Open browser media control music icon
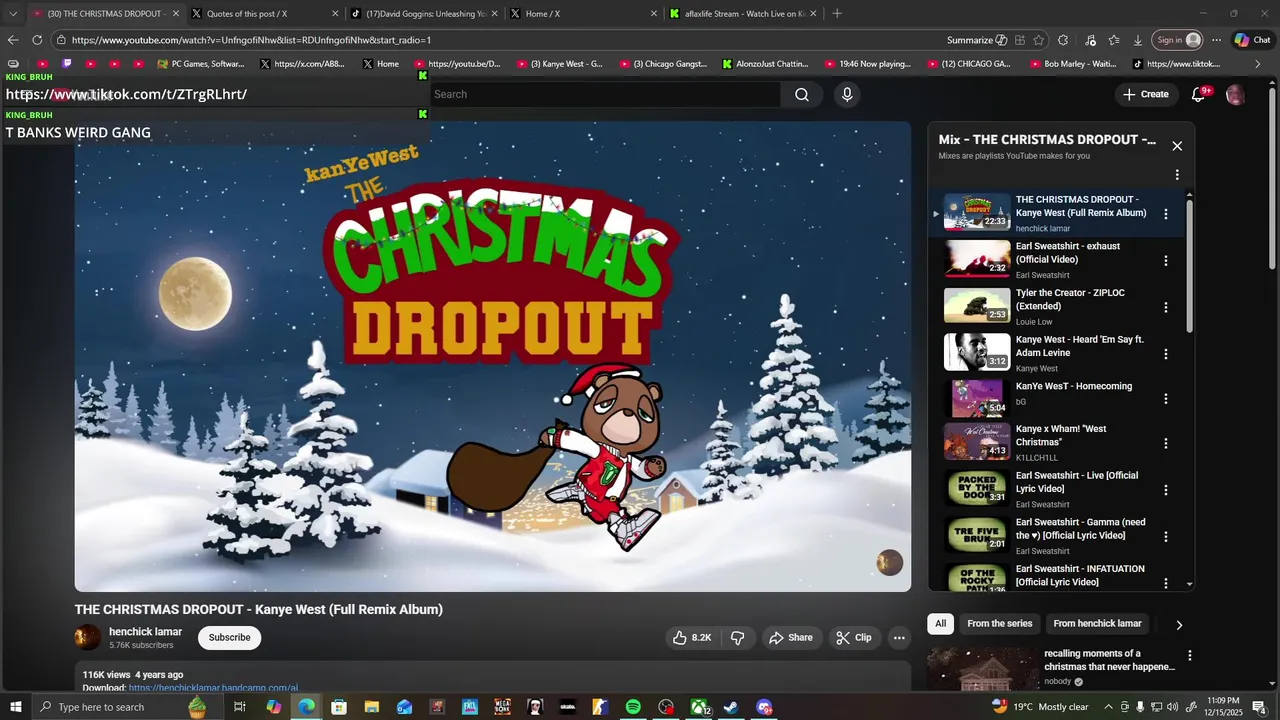1280x720 pixels. point(1090,40)
